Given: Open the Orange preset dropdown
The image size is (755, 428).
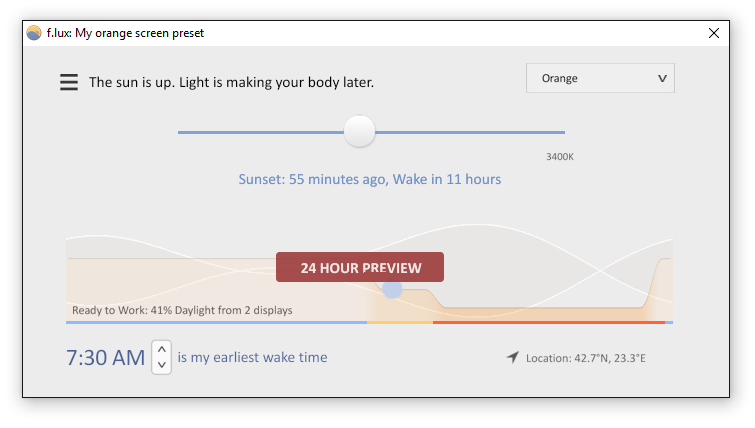Looking at the screenshot, I should click(x=600, y=78).
